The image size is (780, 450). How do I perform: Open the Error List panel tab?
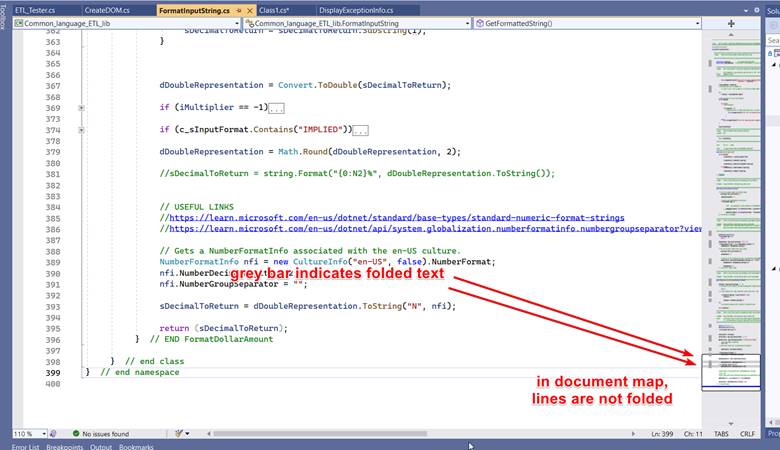[x=25, y=447]
